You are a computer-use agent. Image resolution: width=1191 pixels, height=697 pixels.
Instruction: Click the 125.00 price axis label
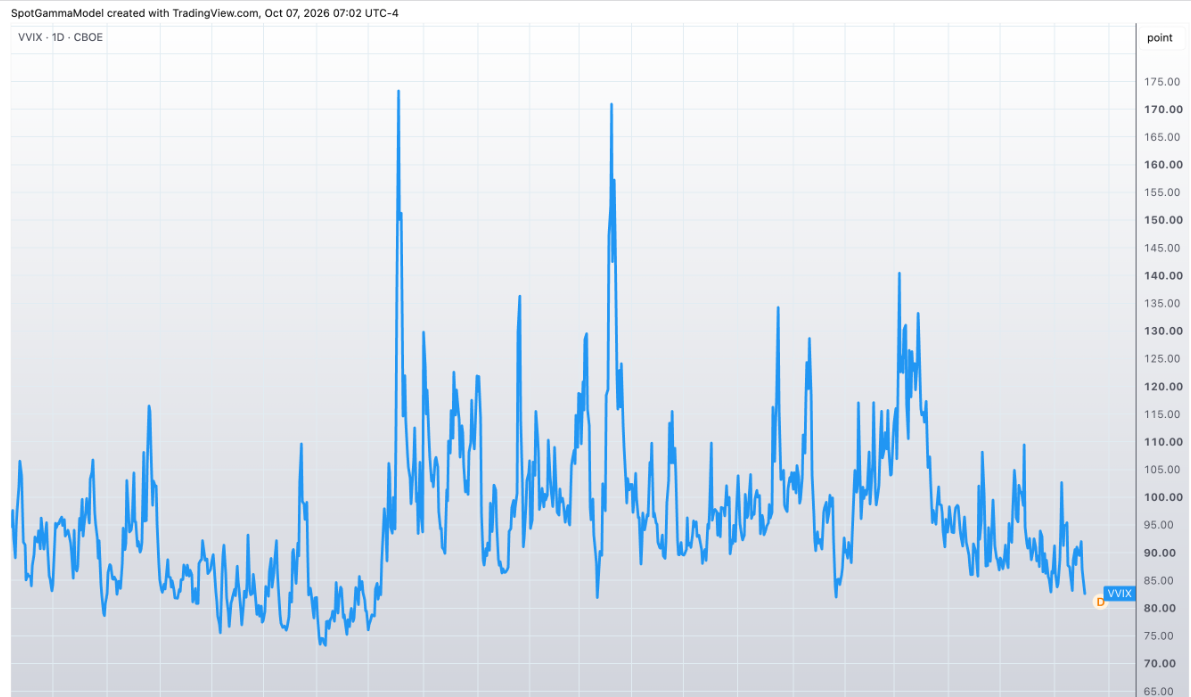[x=1162, y=359]
